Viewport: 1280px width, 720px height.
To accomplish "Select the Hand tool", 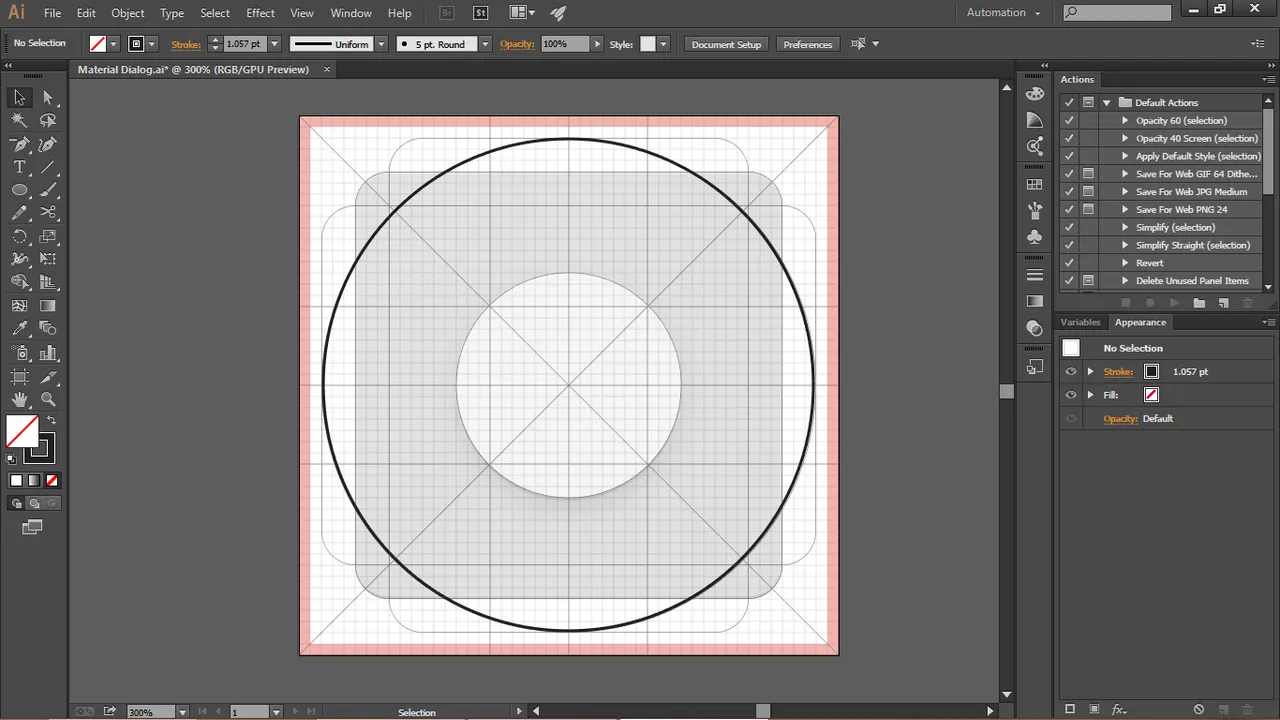I will [x=19, y=400].
